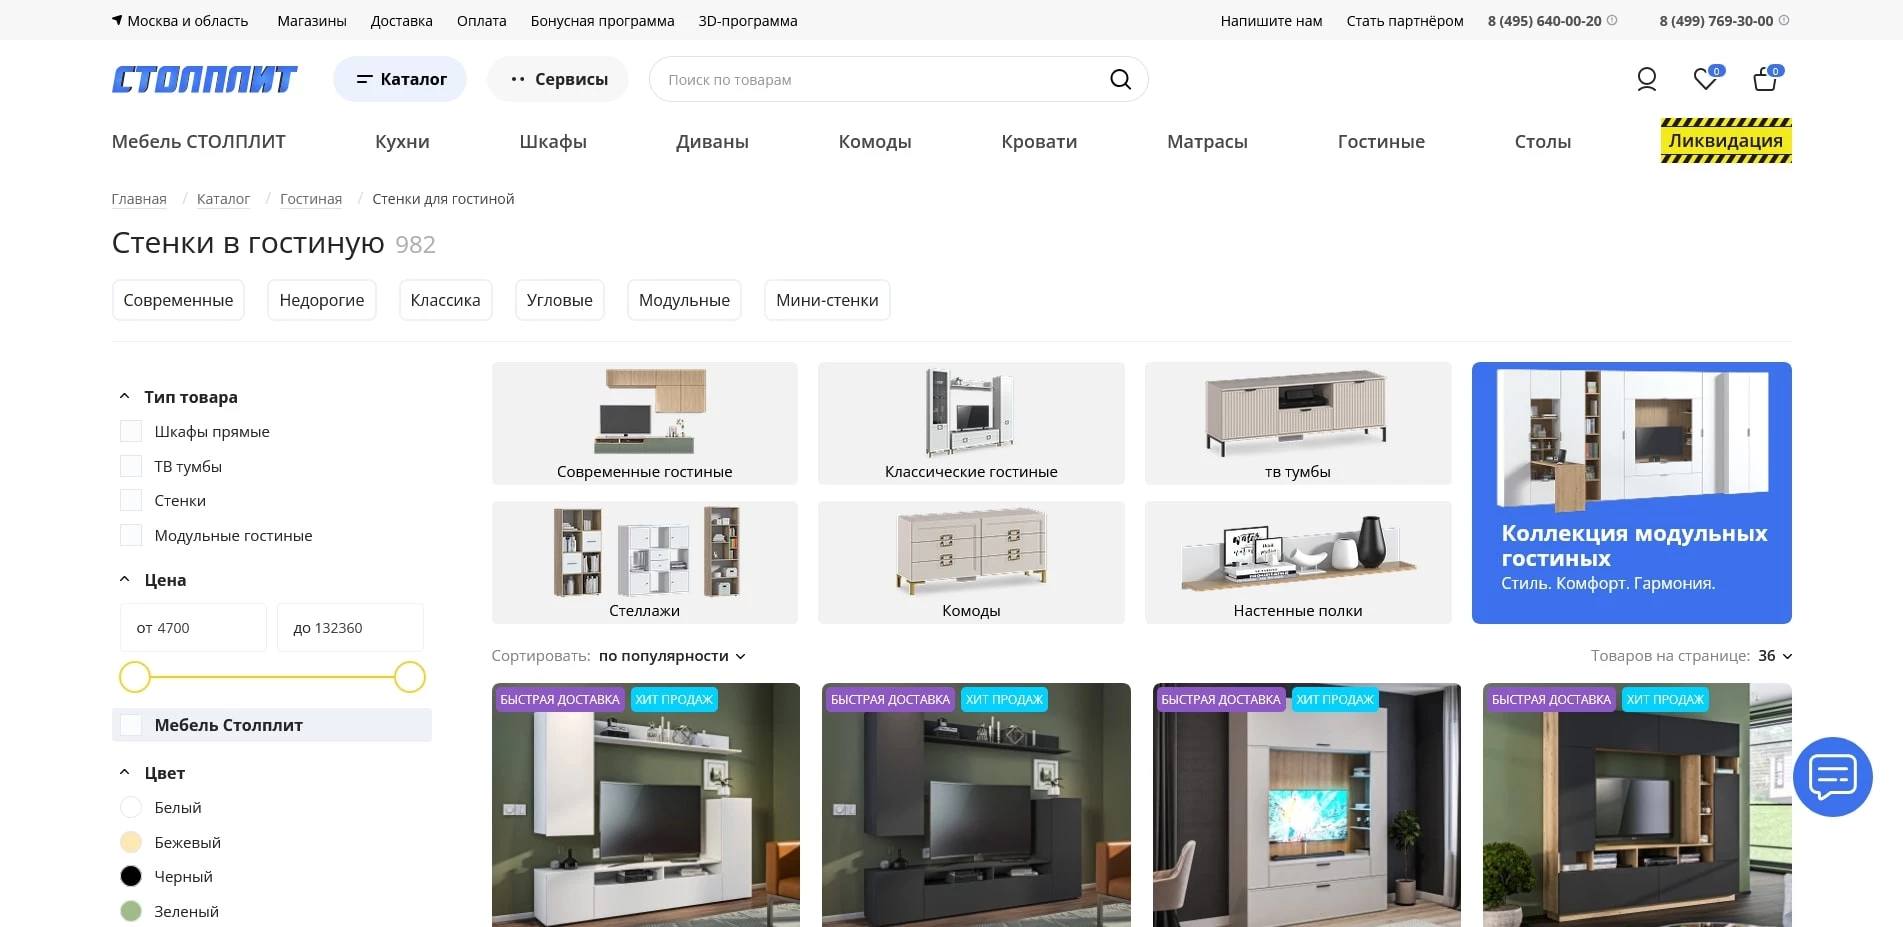Open the shopping cart icon

click(1765, 79)
